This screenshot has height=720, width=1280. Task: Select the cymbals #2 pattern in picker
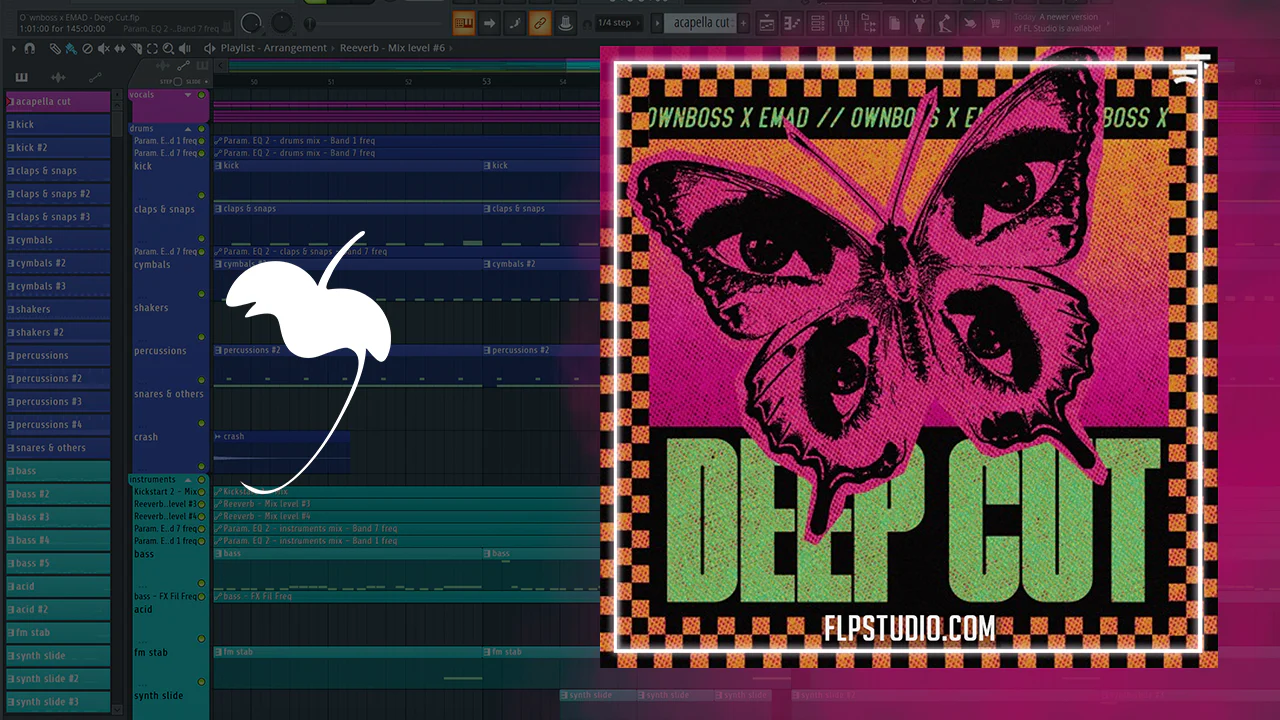58,263
